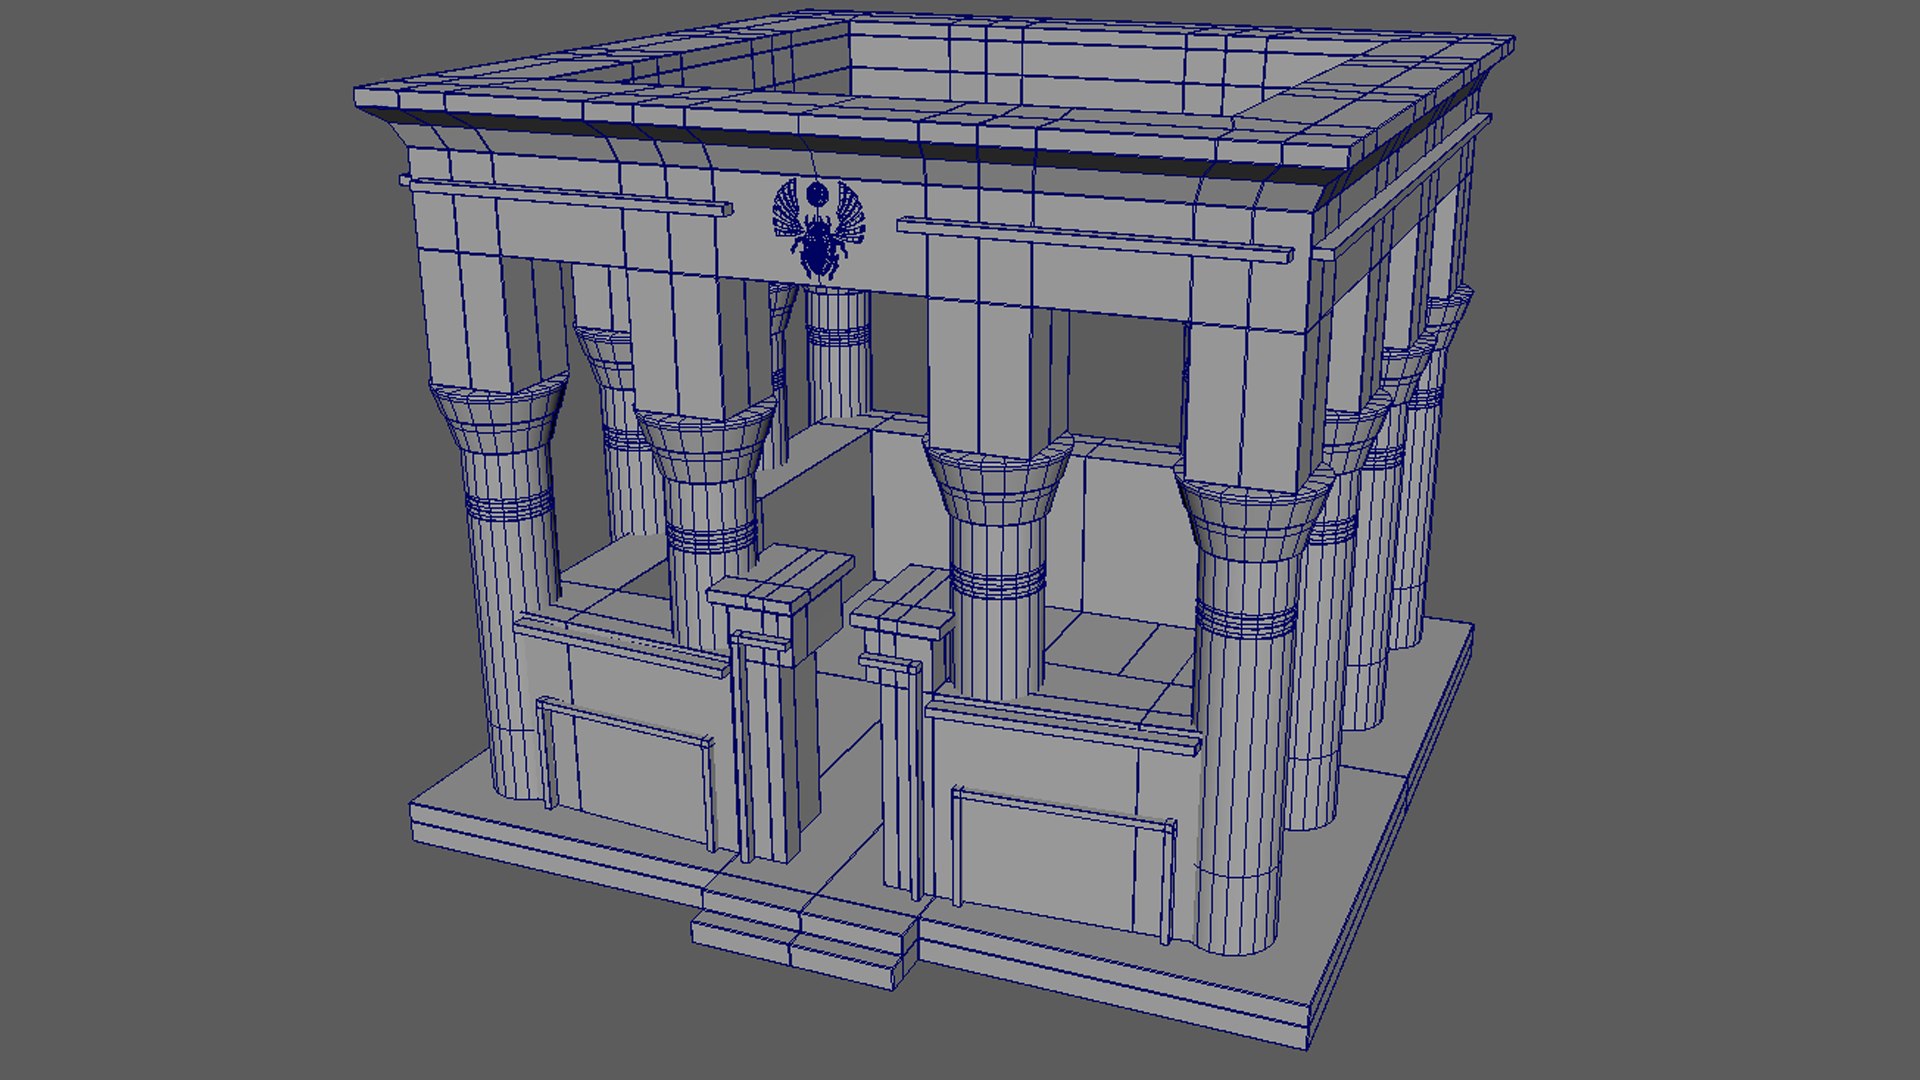Select the winged scarab emblem on the temple facade

point(819,229)
